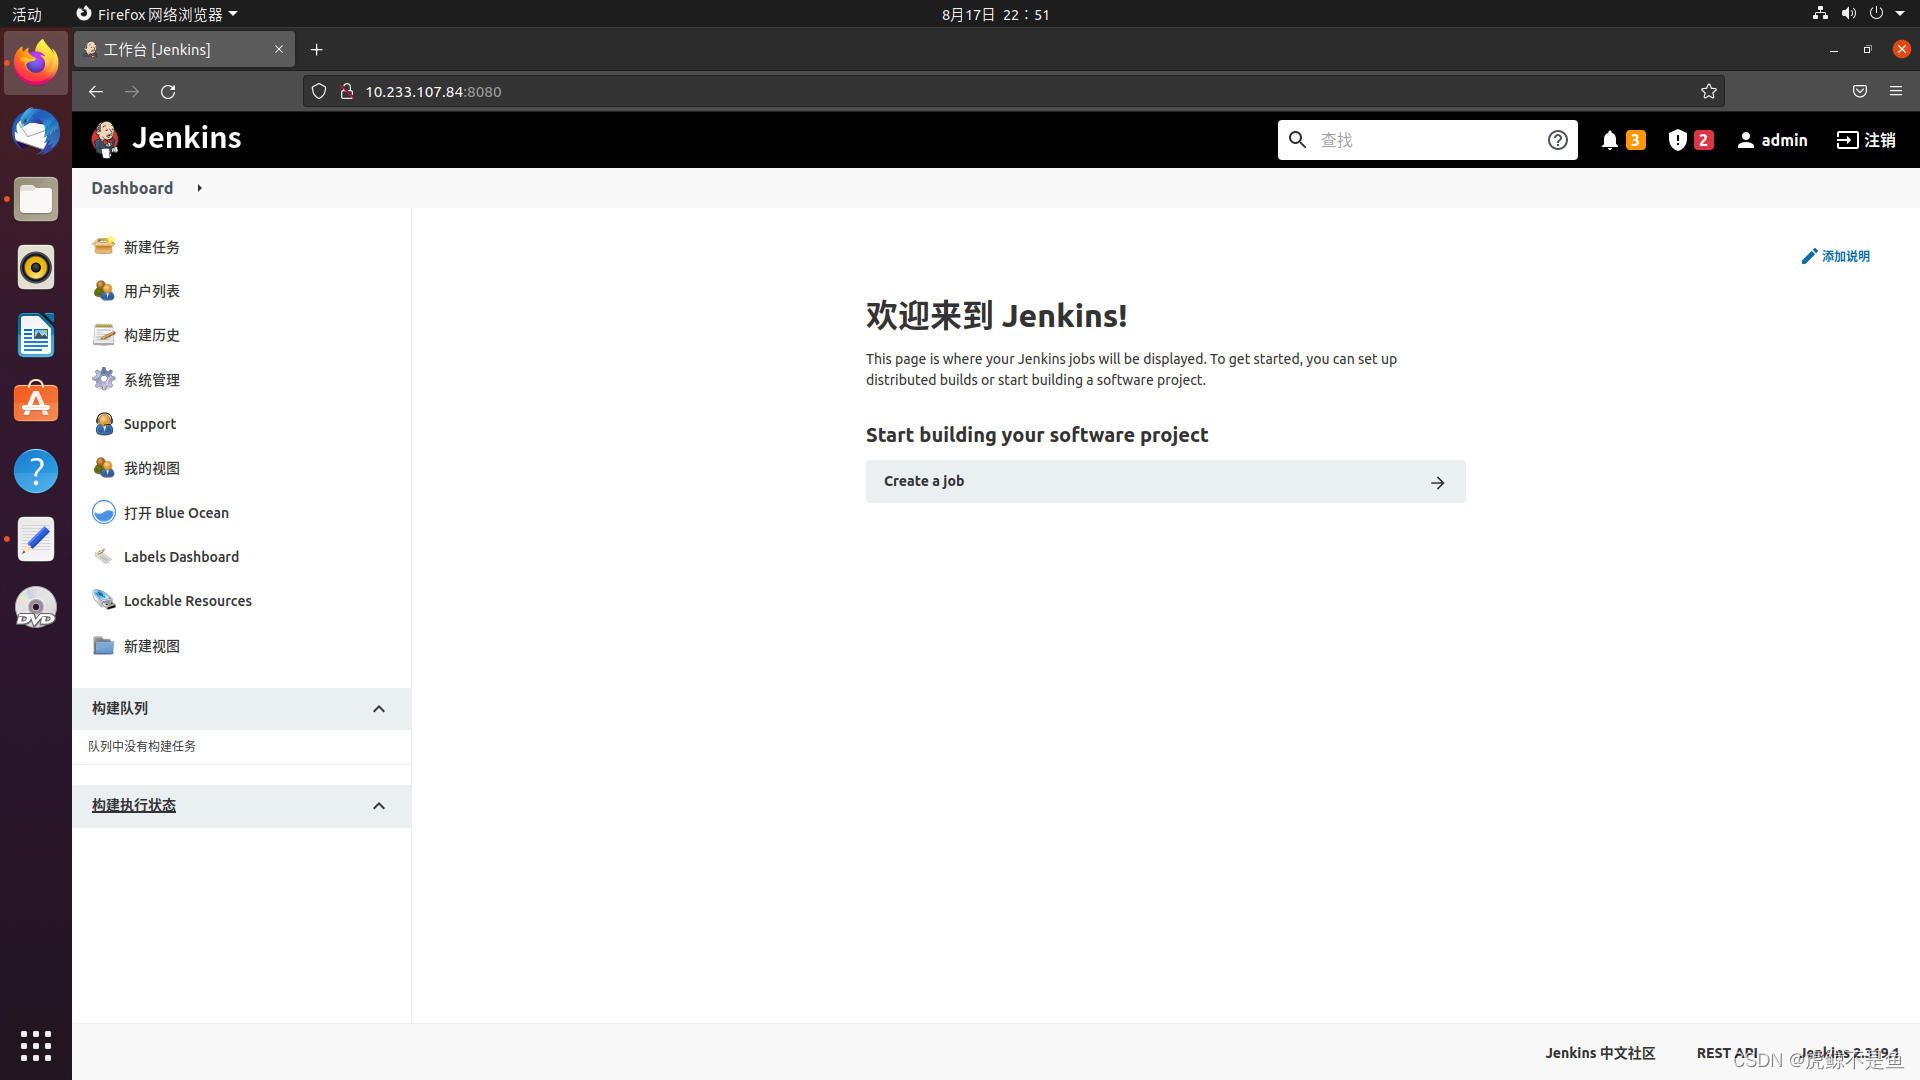Open LibreOffice Writer from the dock

(x=36, y=335)
